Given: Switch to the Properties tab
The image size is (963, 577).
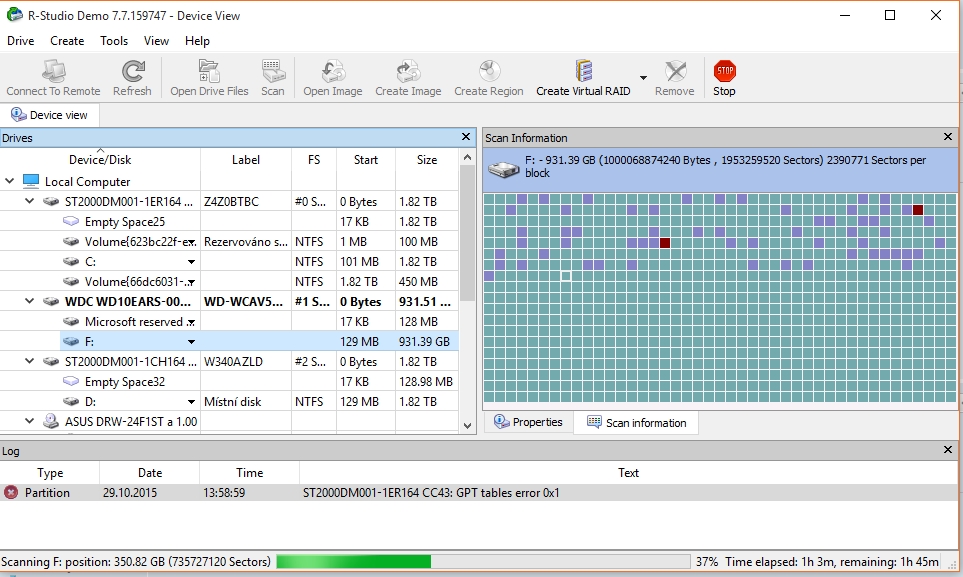Looking at the screenshot, I should [x=529, y=422].
